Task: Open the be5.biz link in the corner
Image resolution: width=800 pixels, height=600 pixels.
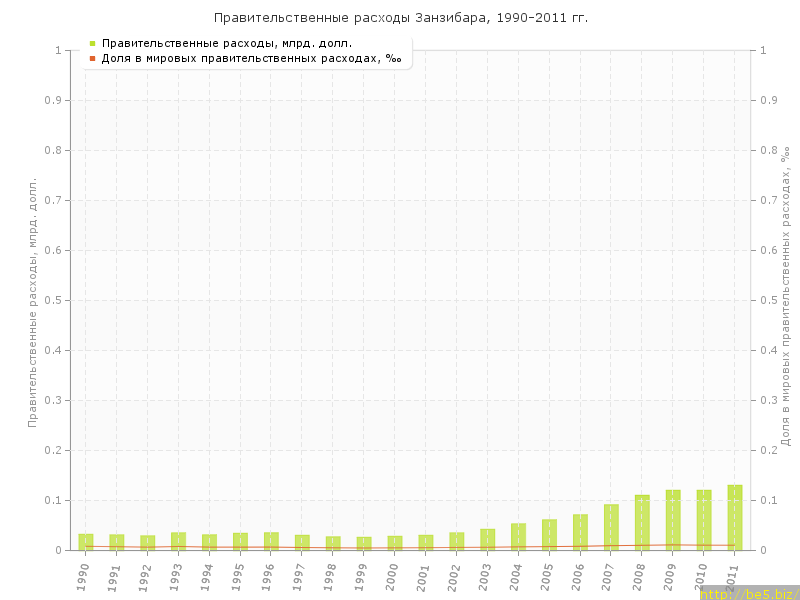Action: click(748, 593)
